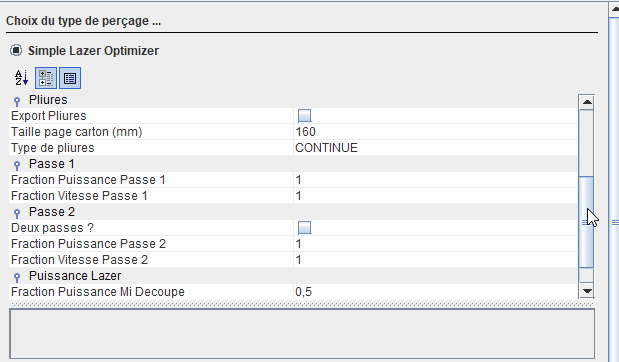Edit the Taille page carton value 160
The image size is (619, 362).
point(435,131)
